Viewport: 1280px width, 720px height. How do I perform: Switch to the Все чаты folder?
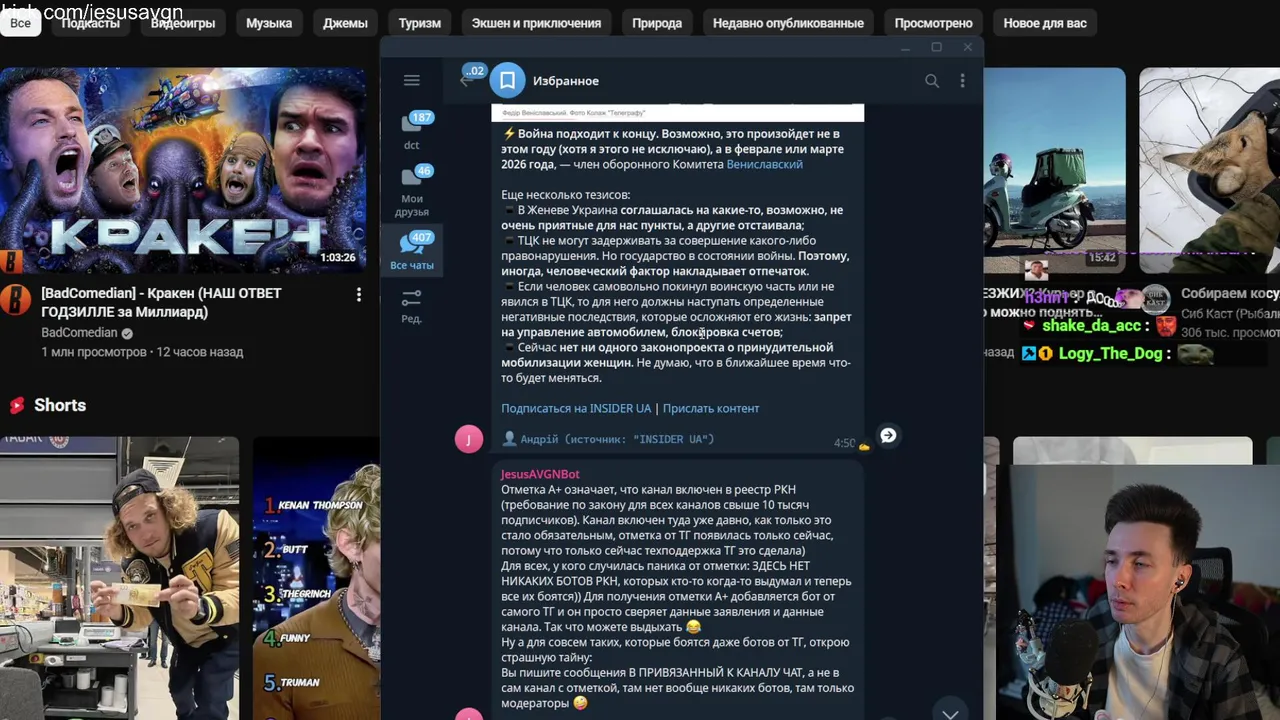[x=412, y=250]
